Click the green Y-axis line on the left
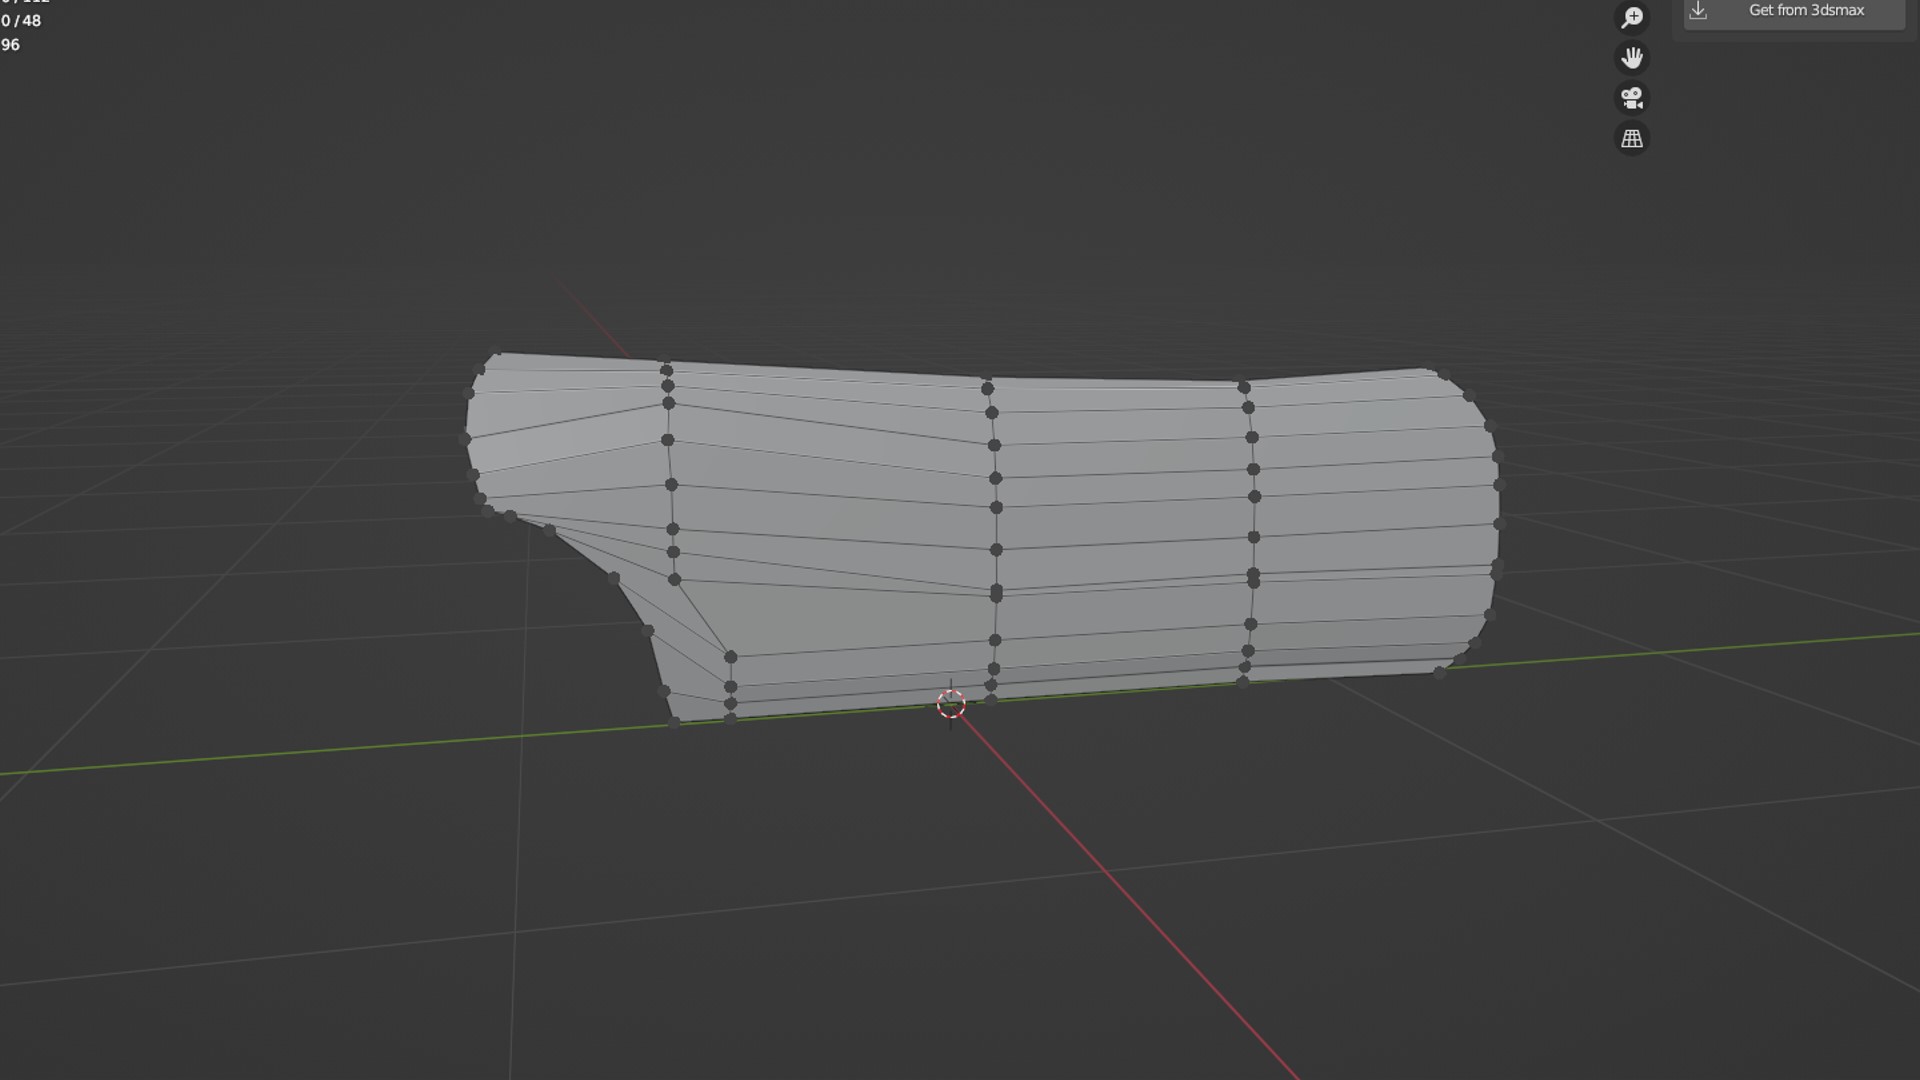This screenshot has width=1920, height=1080. point(300,751)
